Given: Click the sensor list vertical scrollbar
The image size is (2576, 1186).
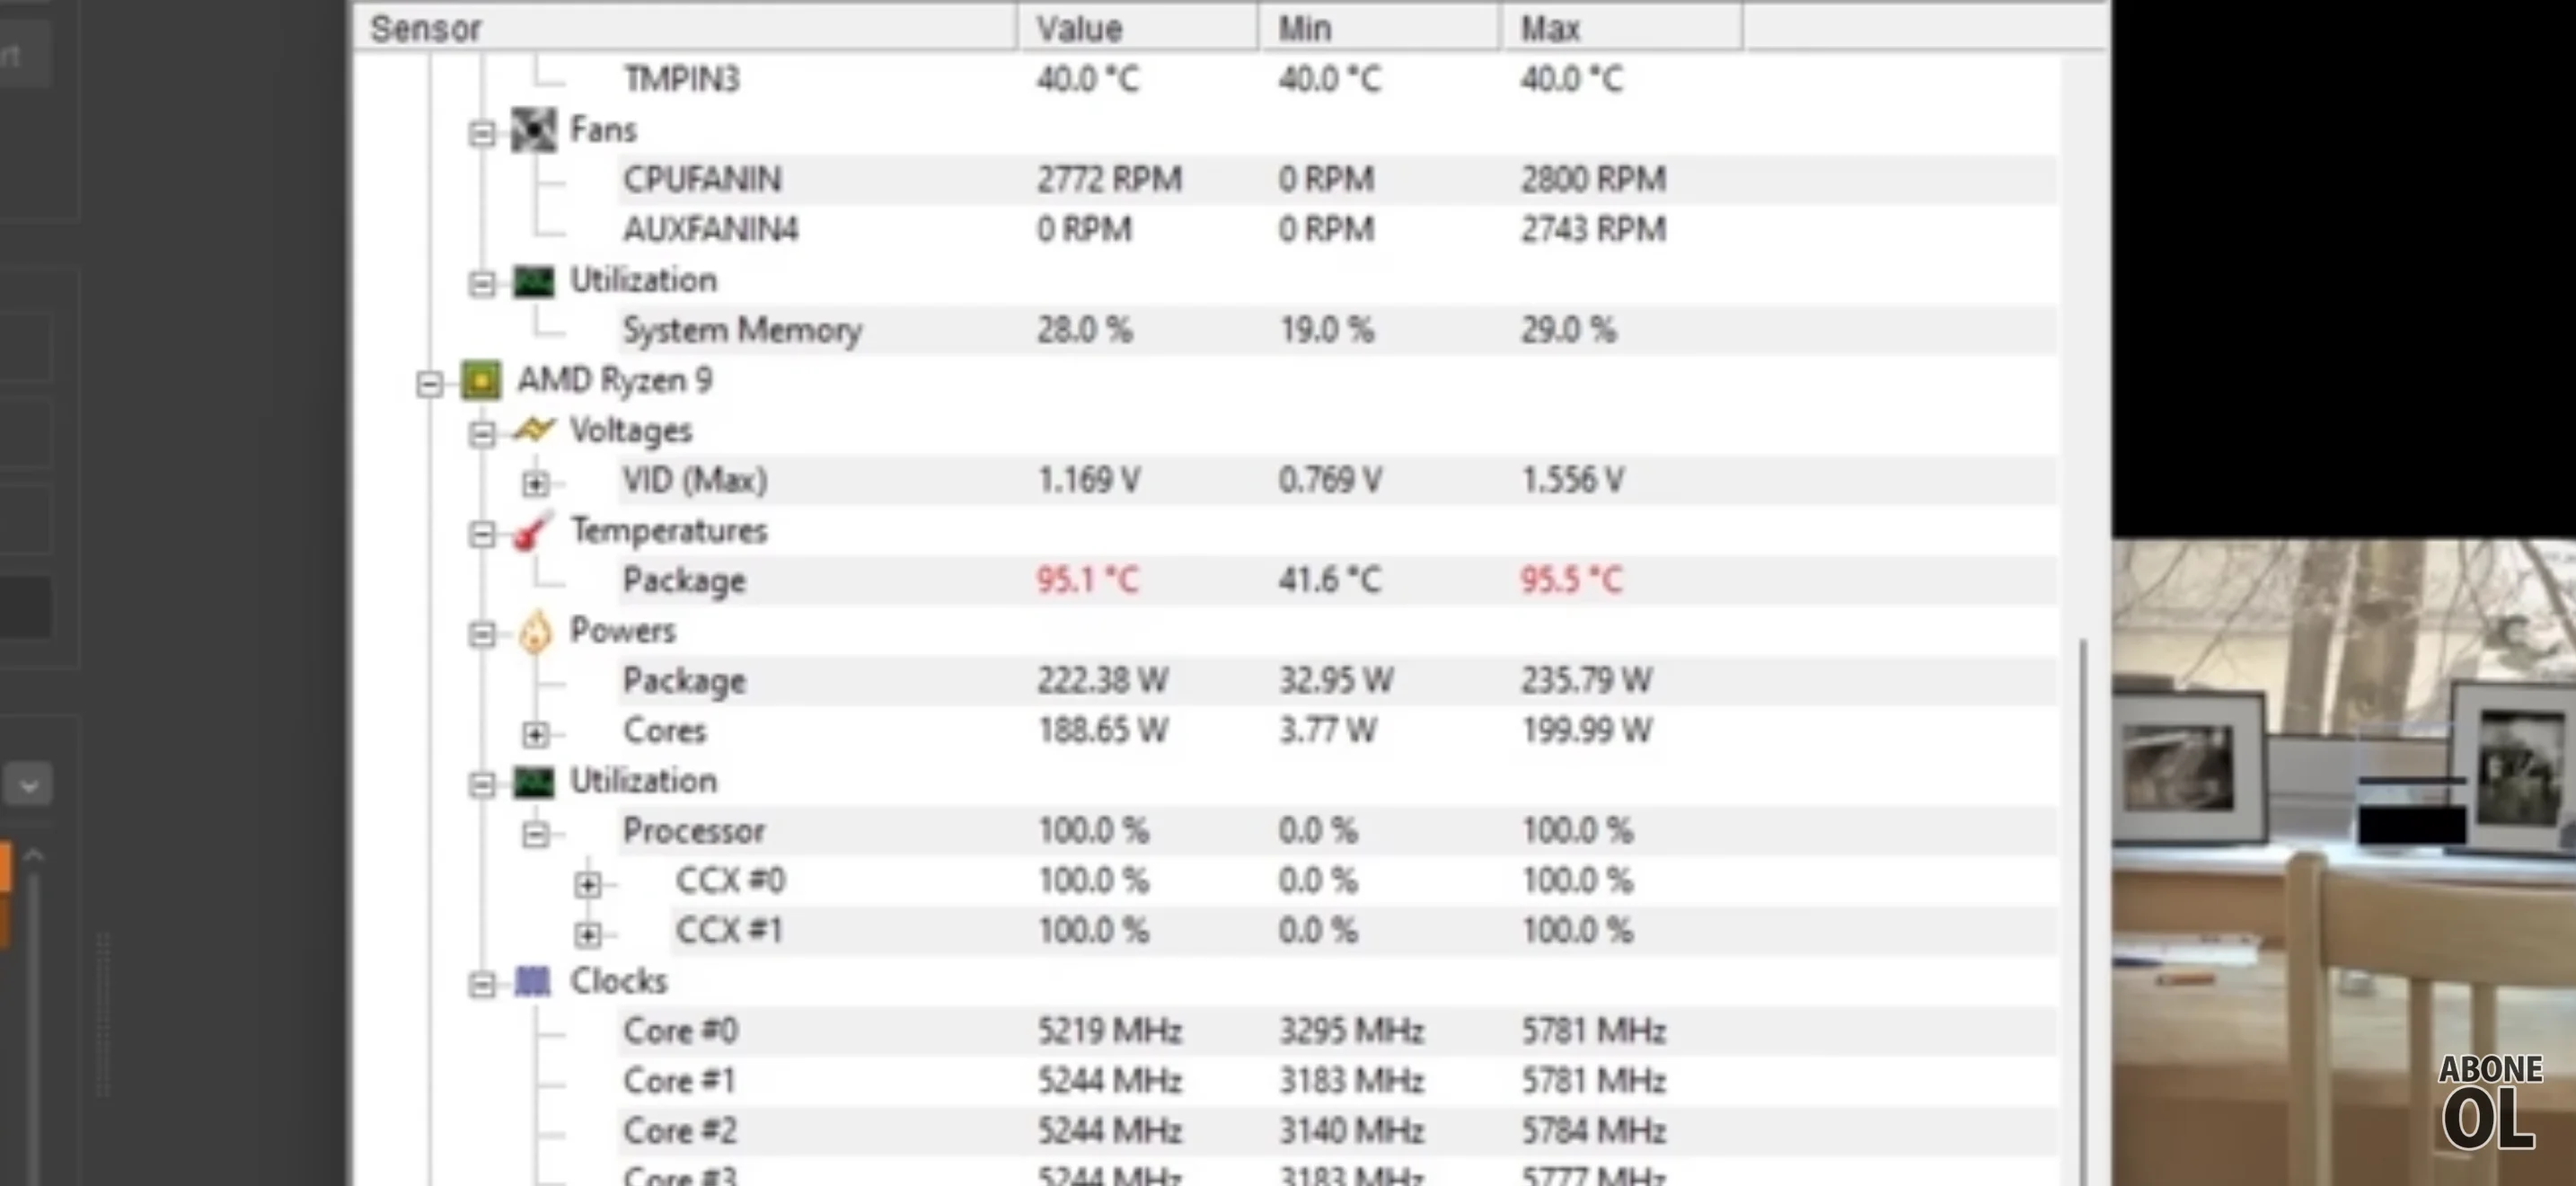Looking at the screenshot, I should (x=2084, y=900).
